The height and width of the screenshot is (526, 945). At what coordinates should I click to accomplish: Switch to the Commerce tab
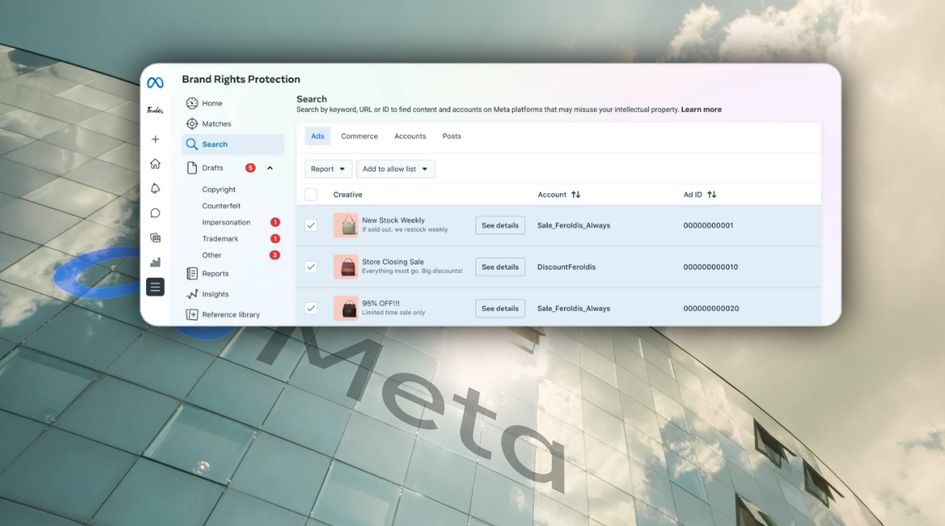pos(359,136)
